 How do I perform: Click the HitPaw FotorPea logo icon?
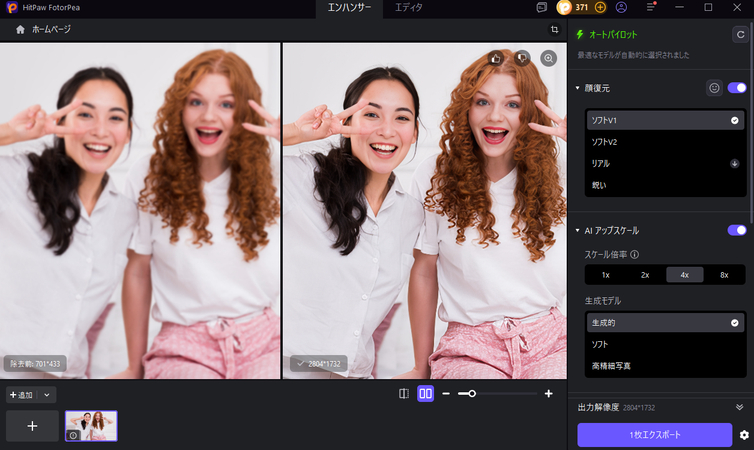pos(12,7)
